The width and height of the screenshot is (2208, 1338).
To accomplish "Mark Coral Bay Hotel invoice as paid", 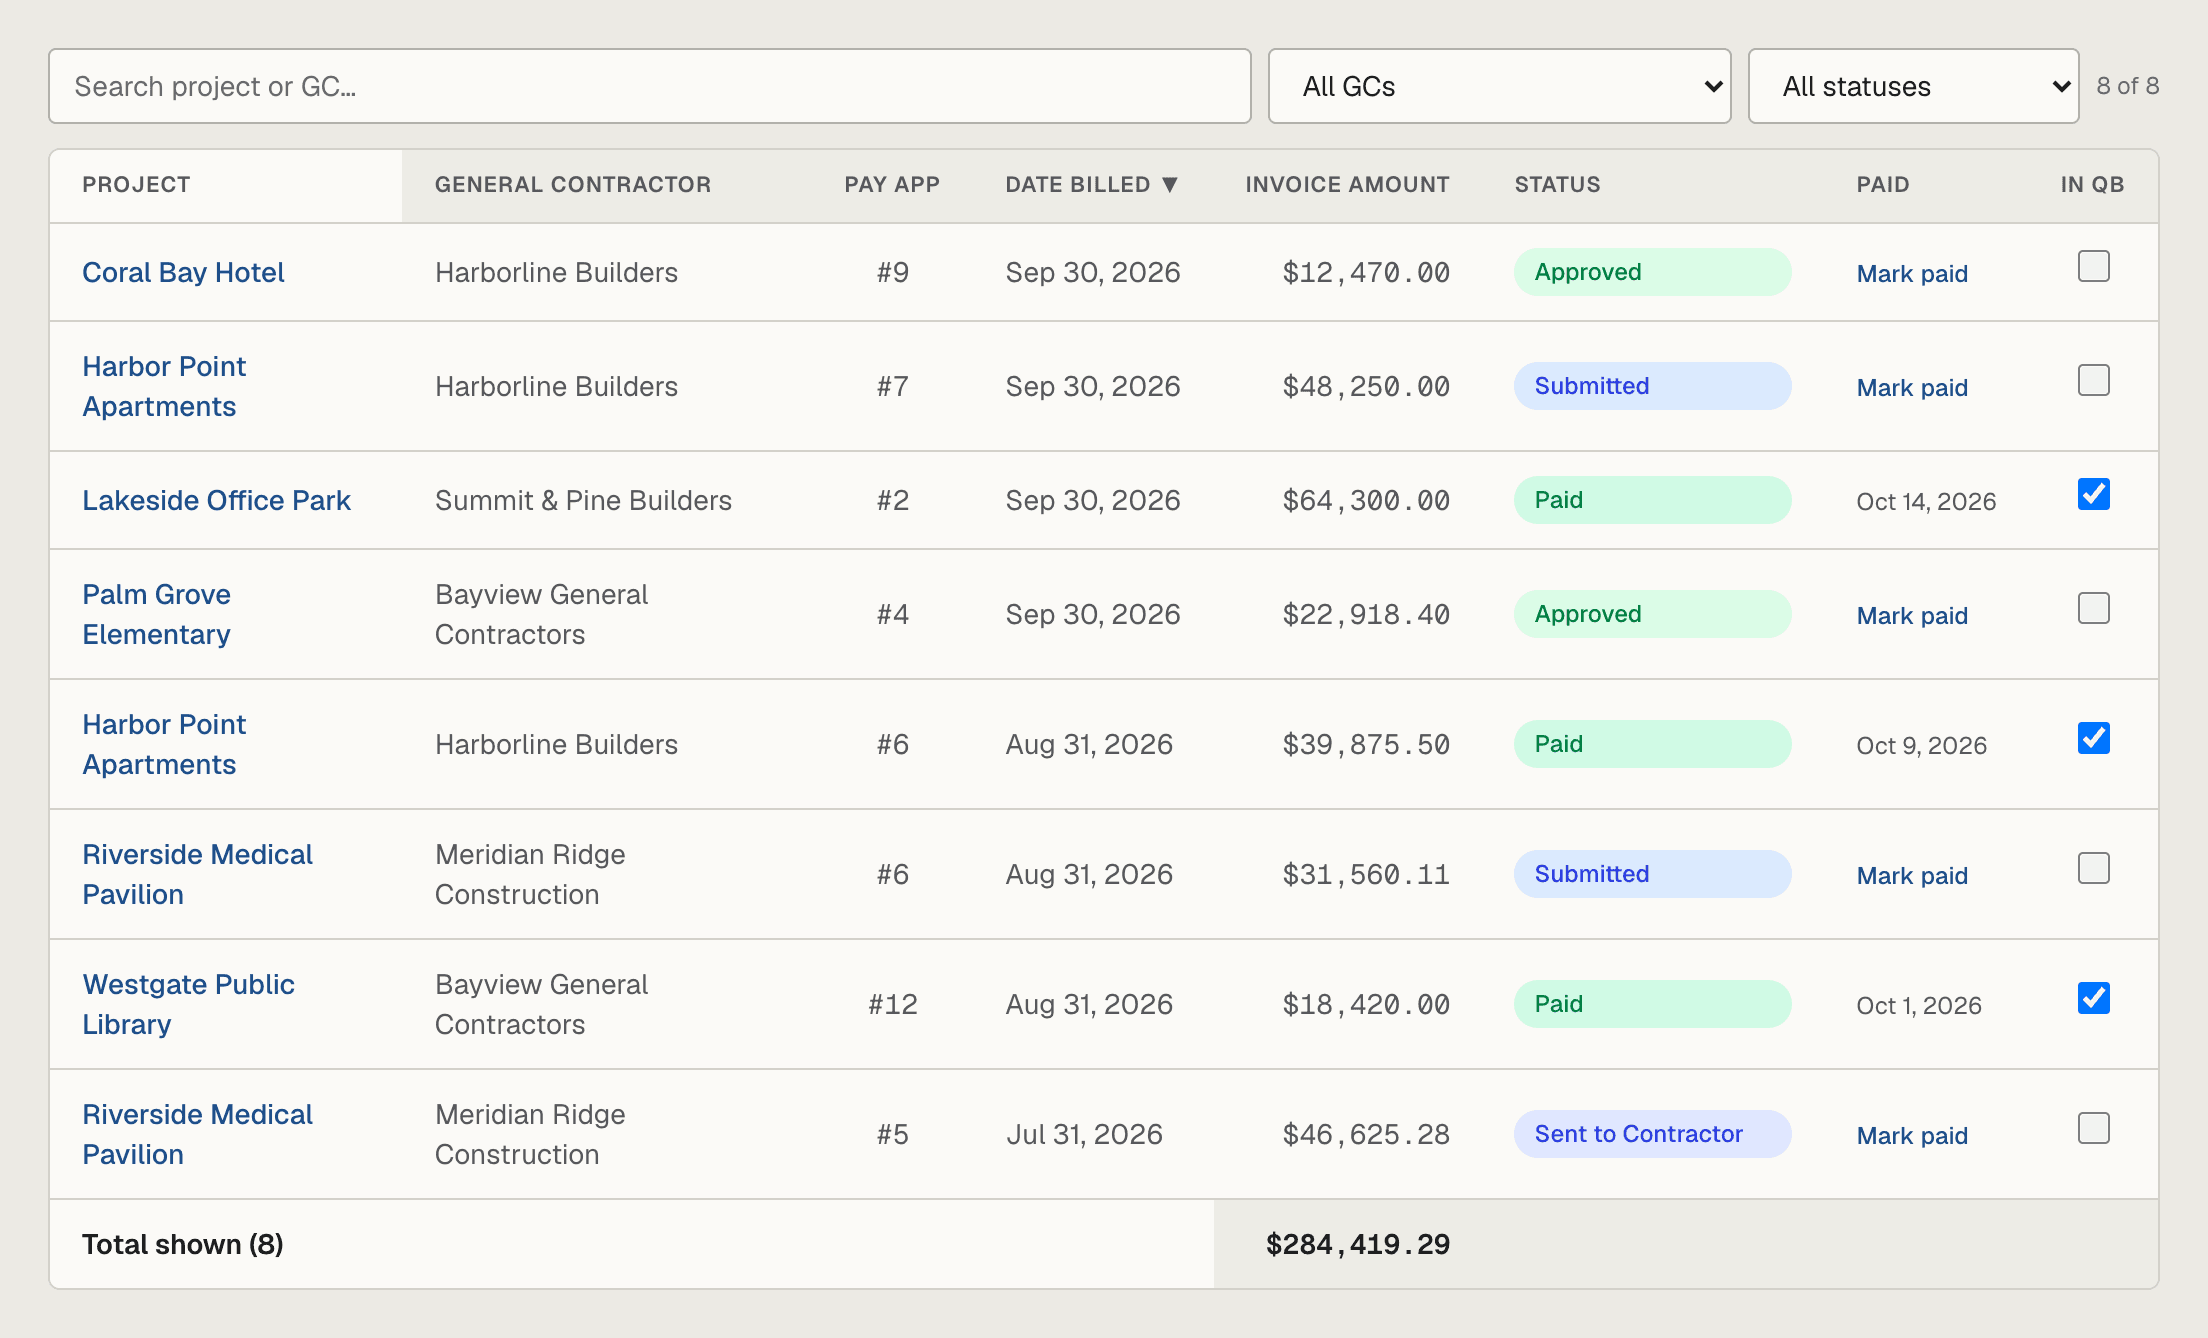I will pyautogui.click(x=1912, y=273).
